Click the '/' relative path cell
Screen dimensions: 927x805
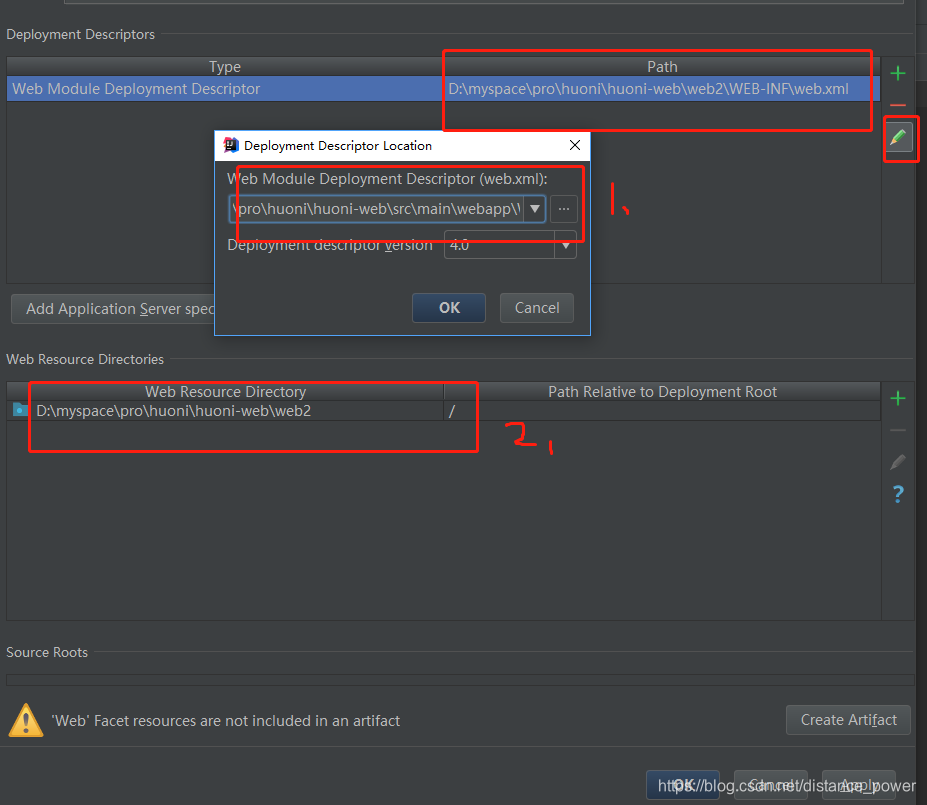tap(662, 411)
